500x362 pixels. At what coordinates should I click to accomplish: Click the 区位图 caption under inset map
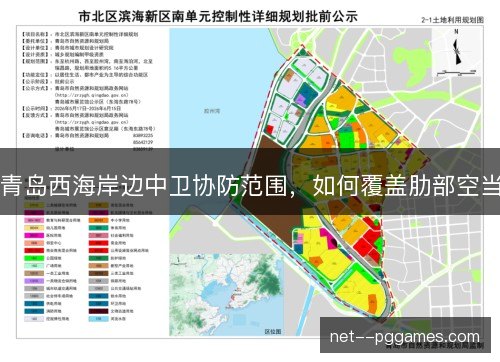273,332
